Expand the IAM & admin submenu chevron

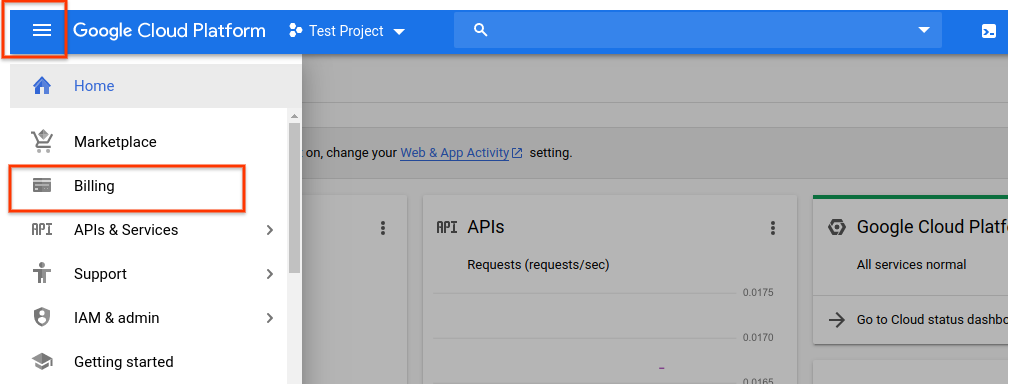point(270,318)
